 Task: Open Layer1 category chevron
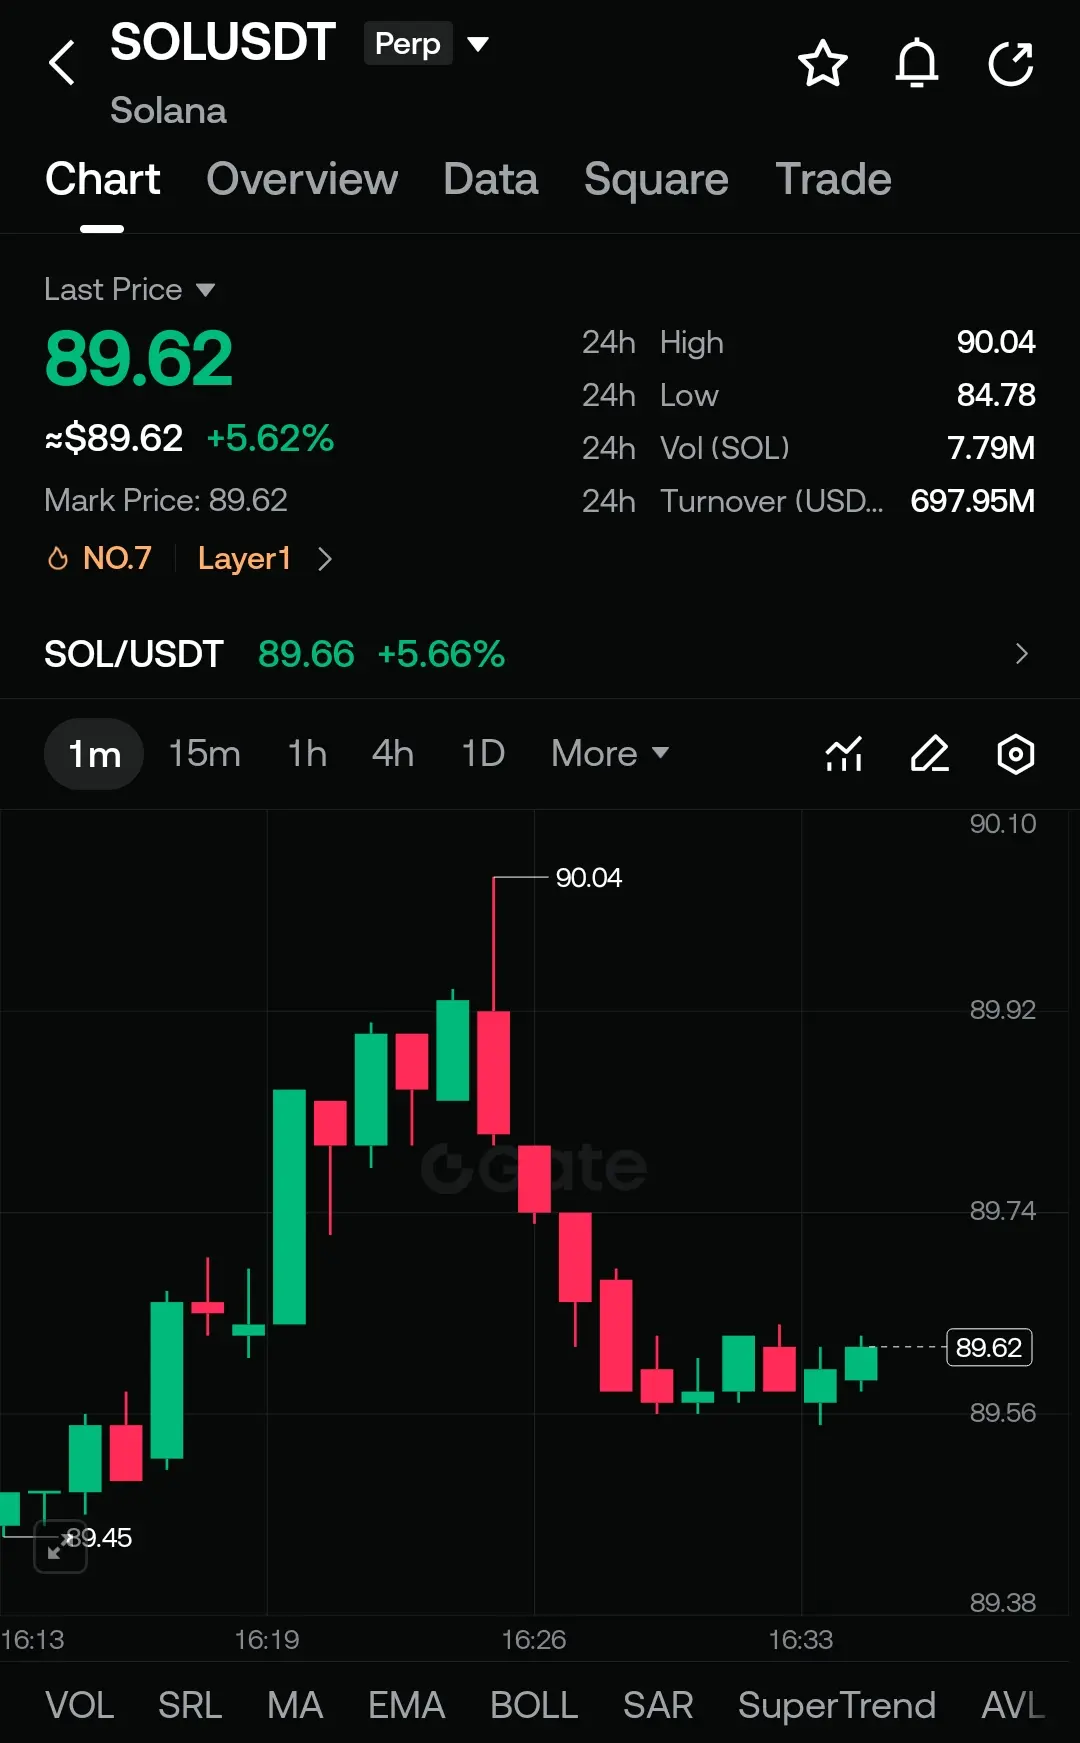tap(324, 558)
